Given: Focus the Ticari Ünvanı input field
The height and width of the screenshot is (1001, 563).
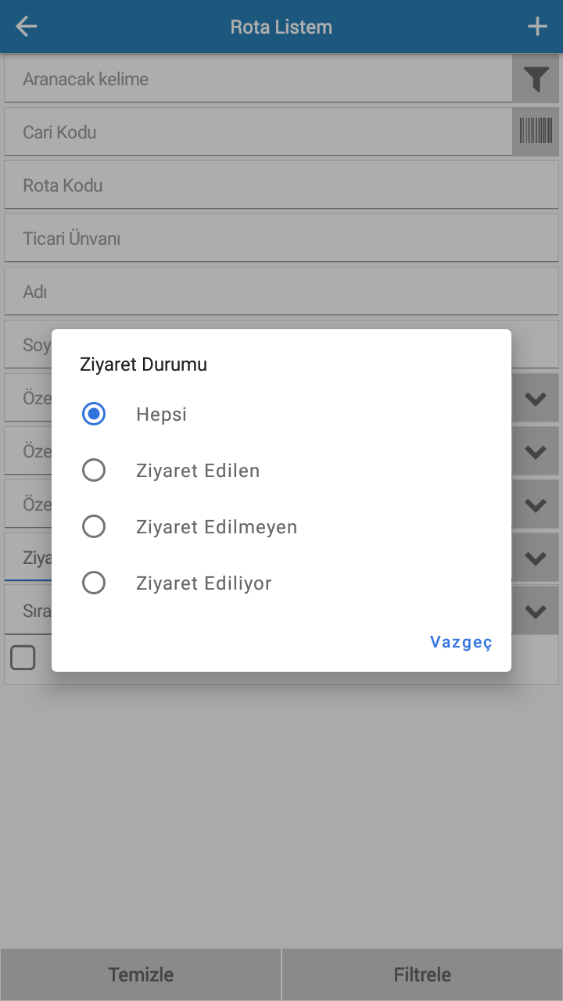Looking at the screenshot, I should pos(282,239).
